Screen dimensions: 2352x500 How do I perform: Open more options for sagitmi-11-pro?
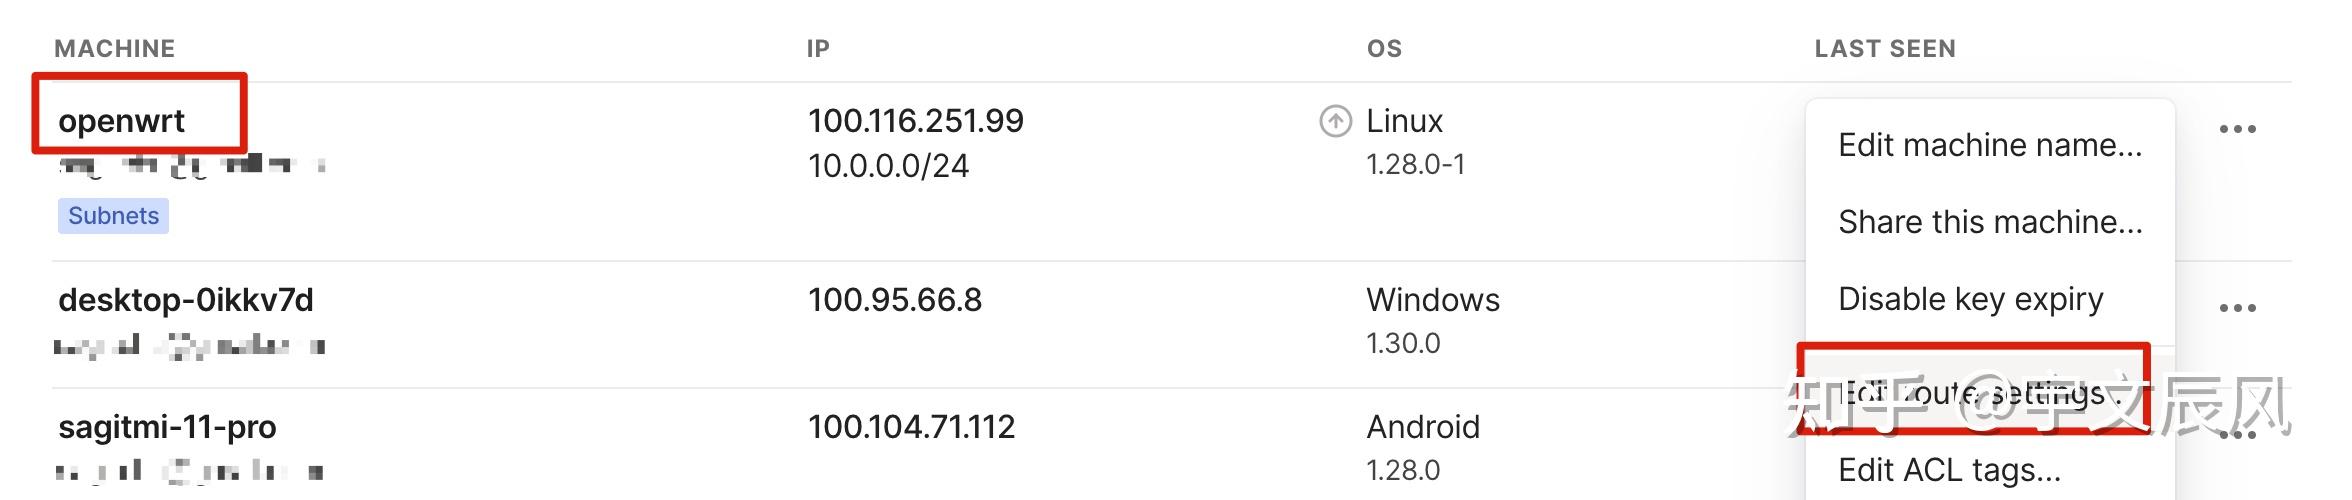(x=2237, y=436)
